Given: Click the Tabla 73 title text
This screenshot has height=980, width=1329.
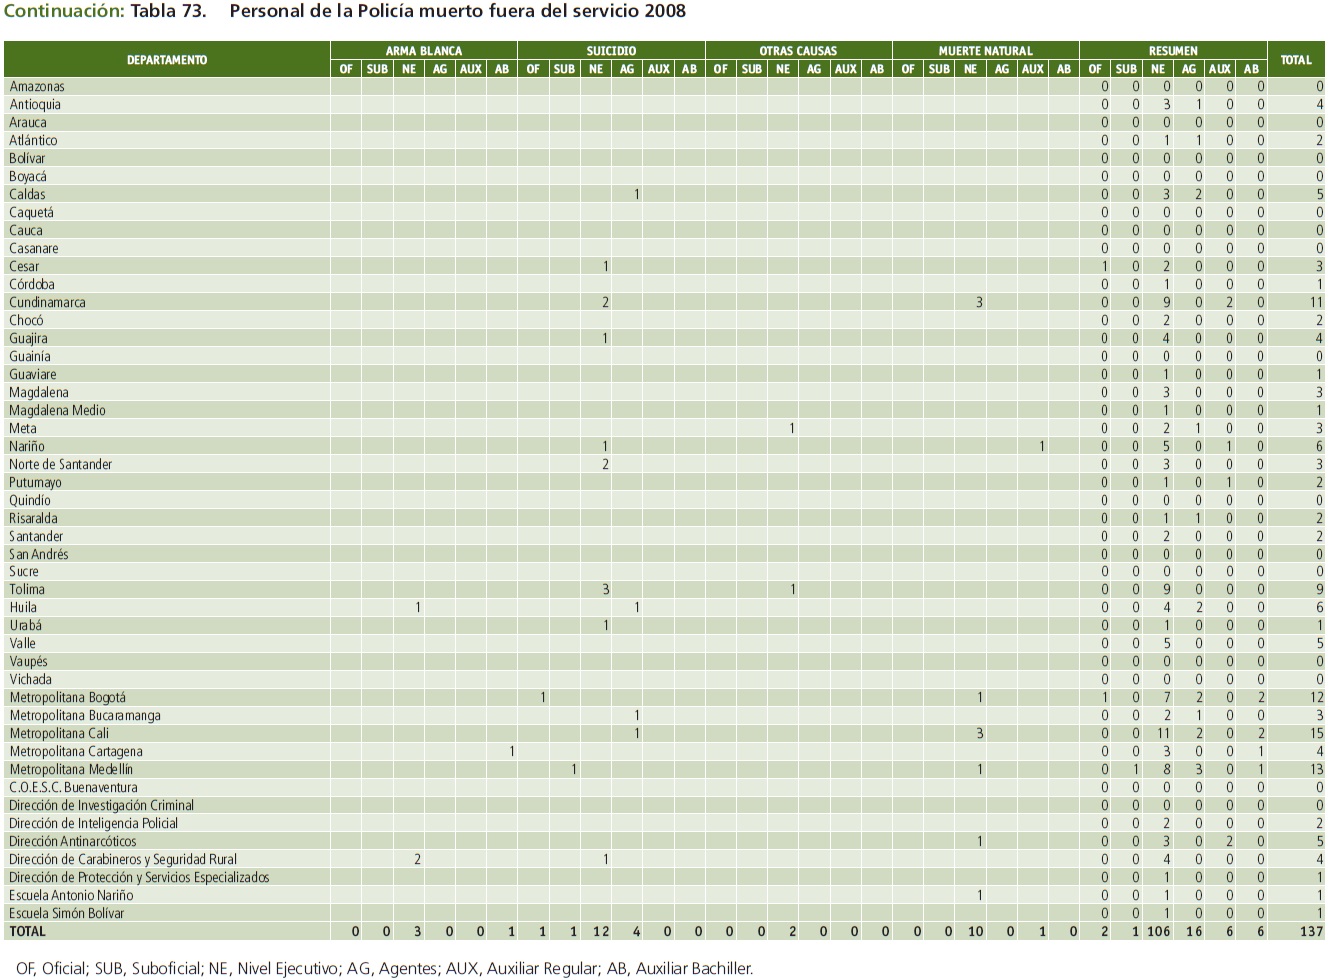Looking at the screenshot, I should point(168,12).
